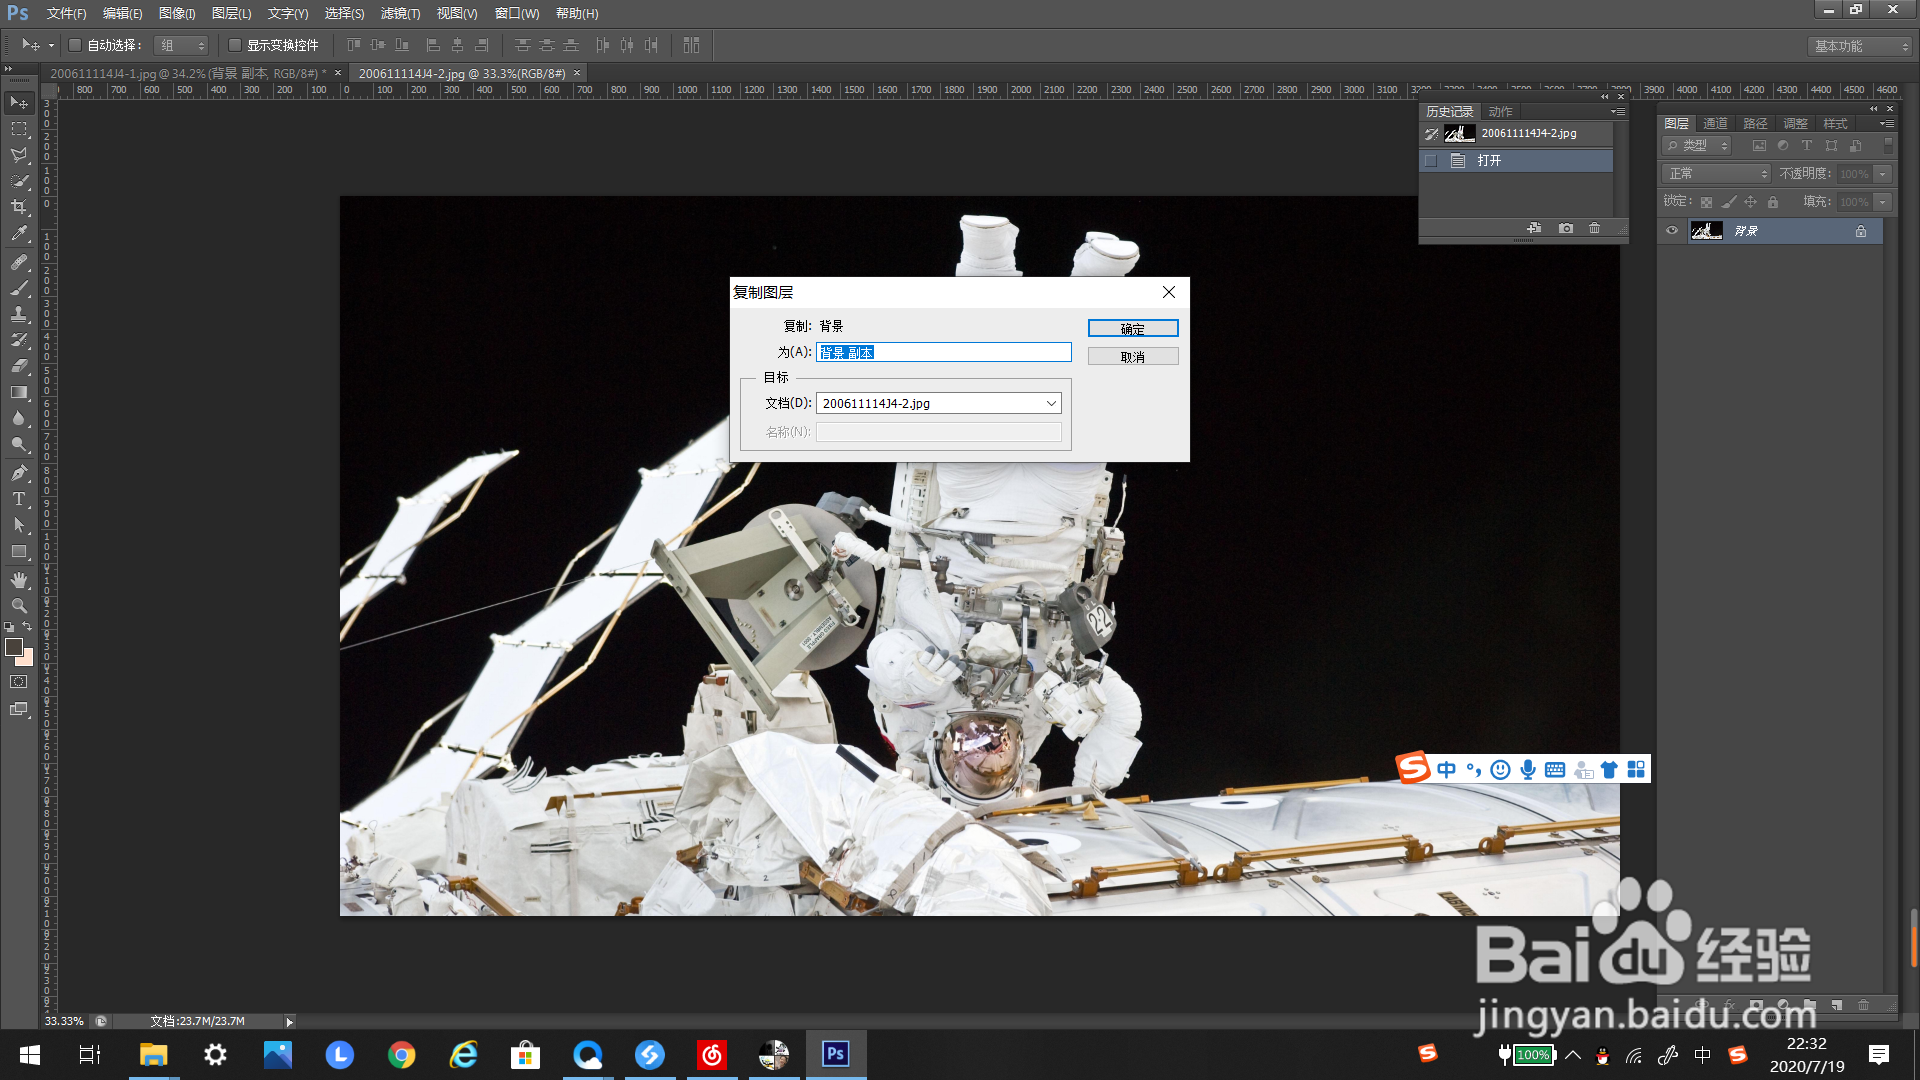This screenshot has width=1920, height=1080.
Task: Switch to the 通道 channels tab
Action: [1716, 124]
